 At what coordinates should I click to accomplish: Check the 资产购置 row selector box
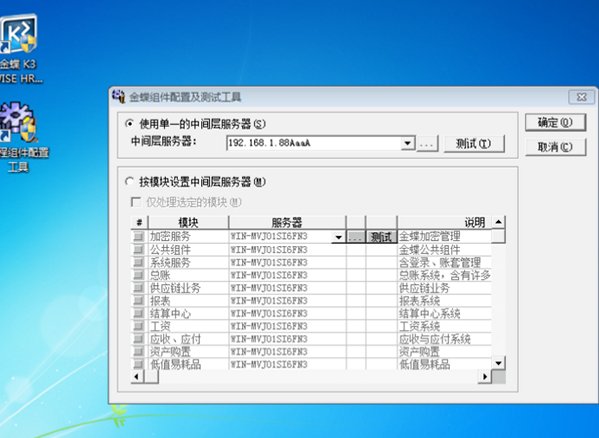tap(138, 352)
